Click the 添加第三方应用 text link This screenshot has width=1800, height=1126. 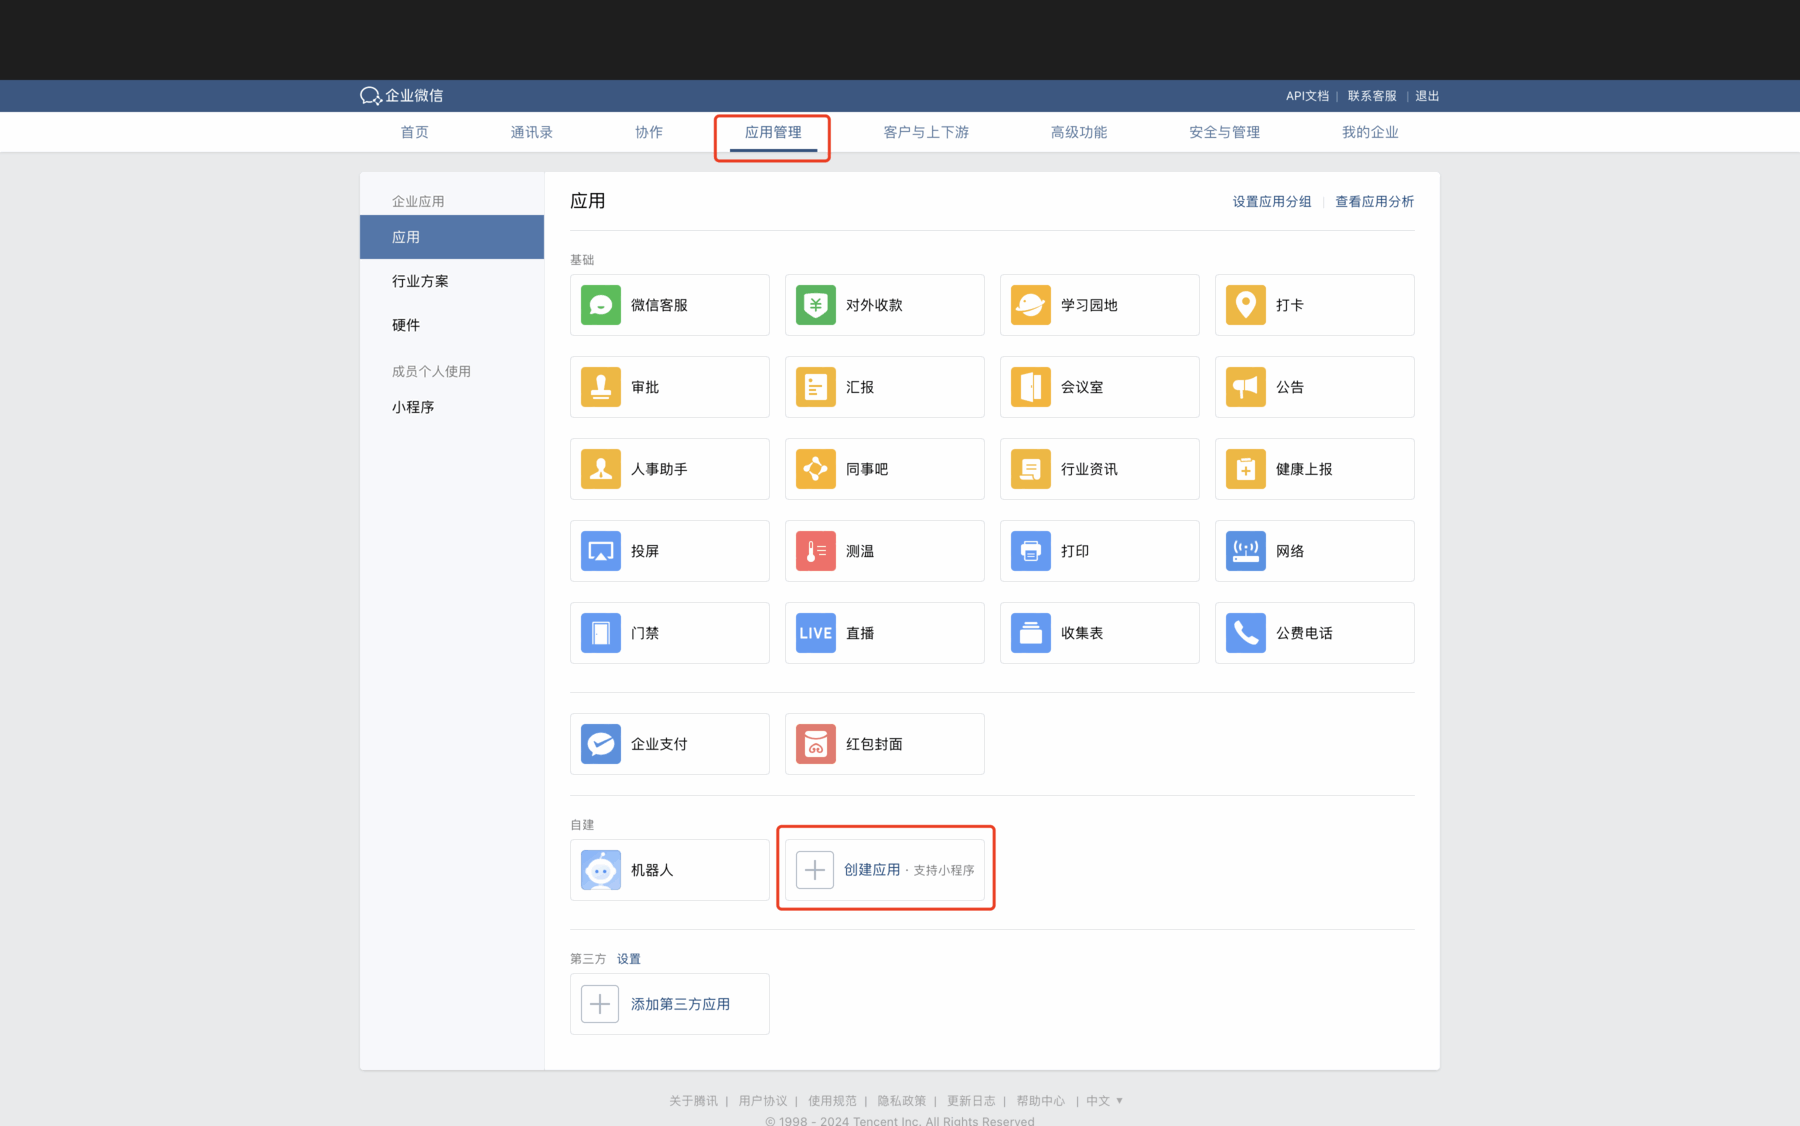[x=680, y=1004]
